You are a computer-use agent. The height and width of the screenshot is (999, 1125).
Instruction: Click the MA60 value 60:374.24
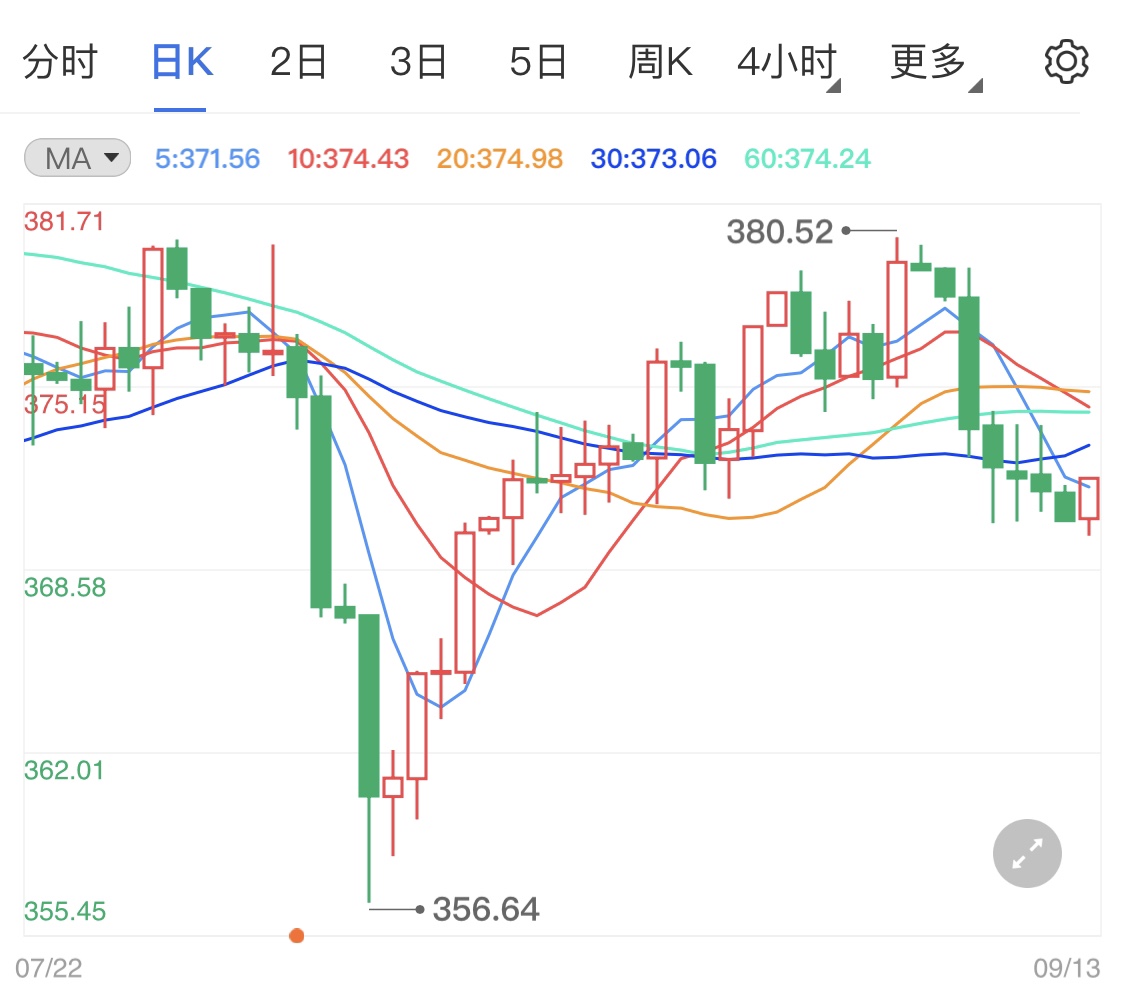(x=807, y=159)
